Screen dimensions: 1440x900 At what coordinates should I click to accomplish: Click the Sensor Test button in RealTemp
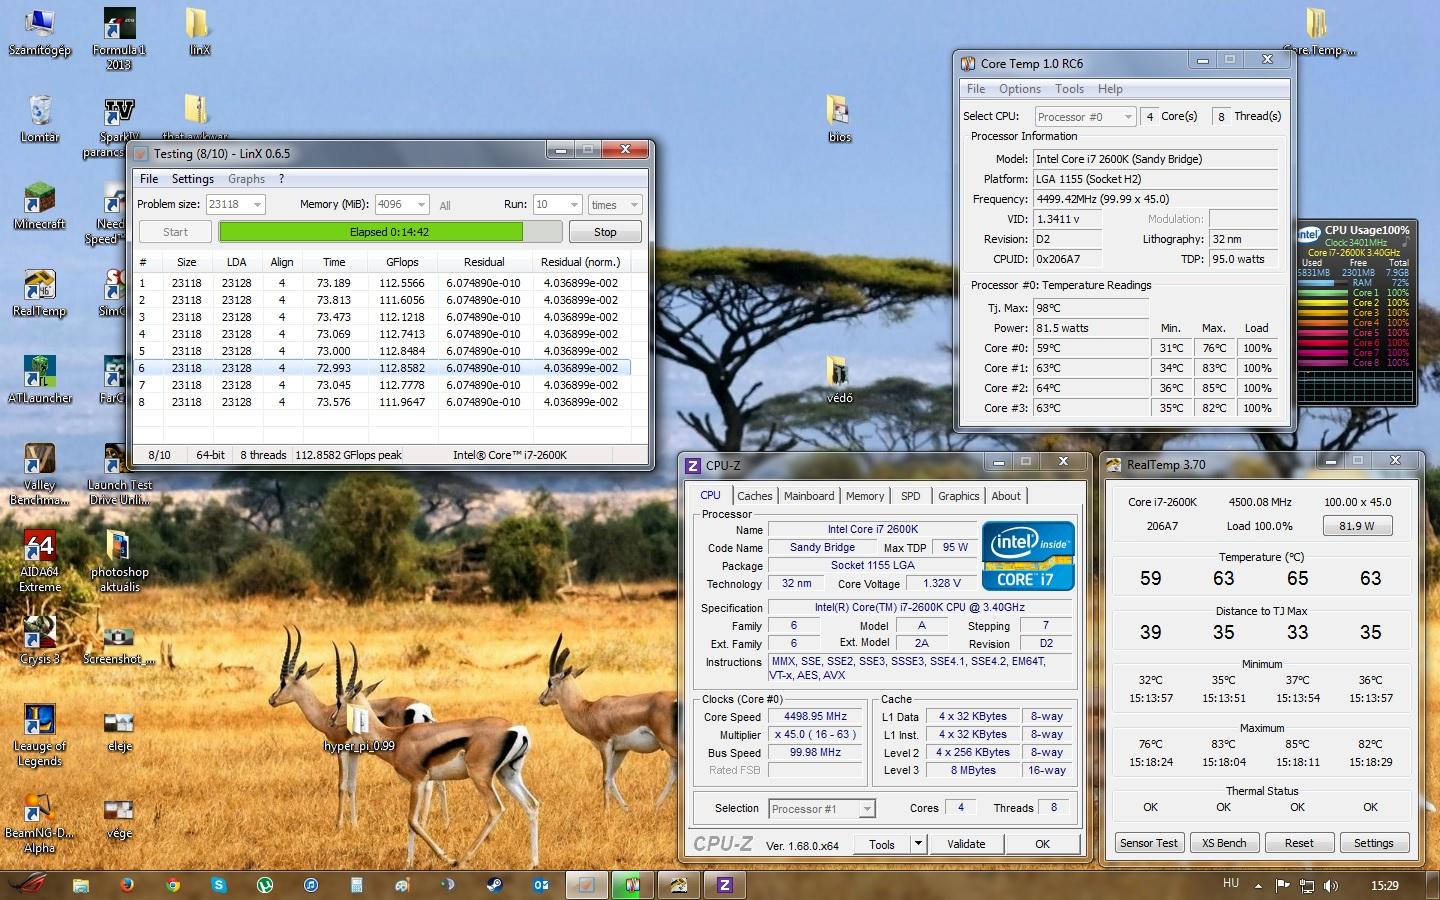tap(1149, 843)
